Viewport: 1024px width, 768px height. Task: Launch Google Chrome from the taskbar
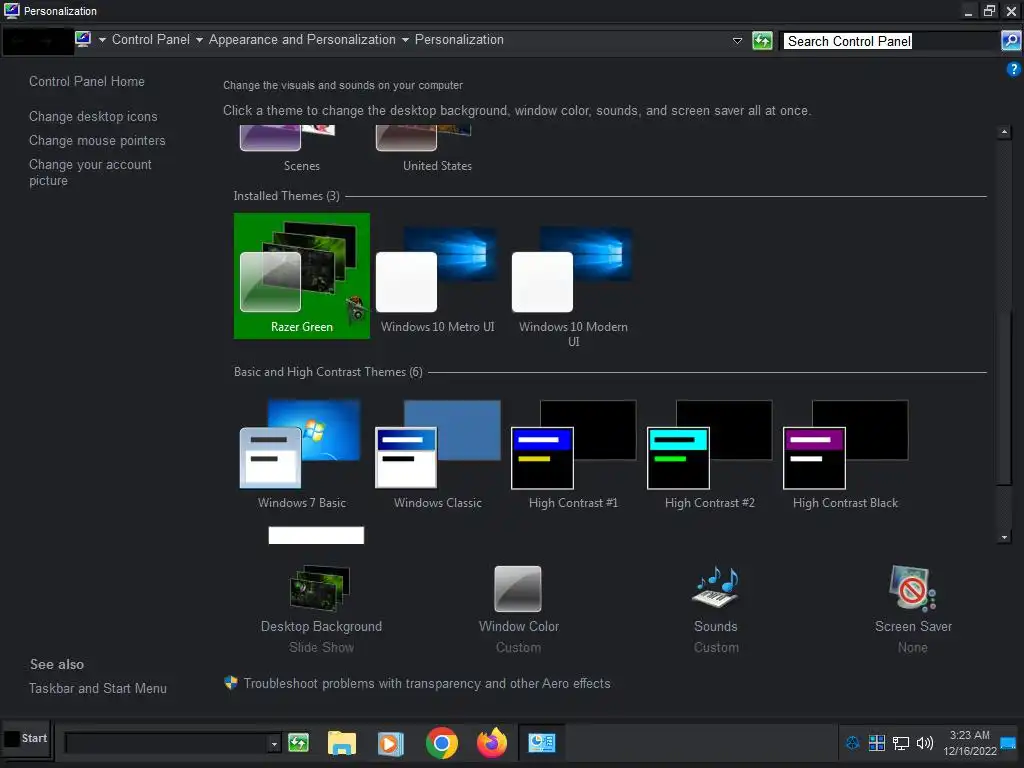[441, 743]
